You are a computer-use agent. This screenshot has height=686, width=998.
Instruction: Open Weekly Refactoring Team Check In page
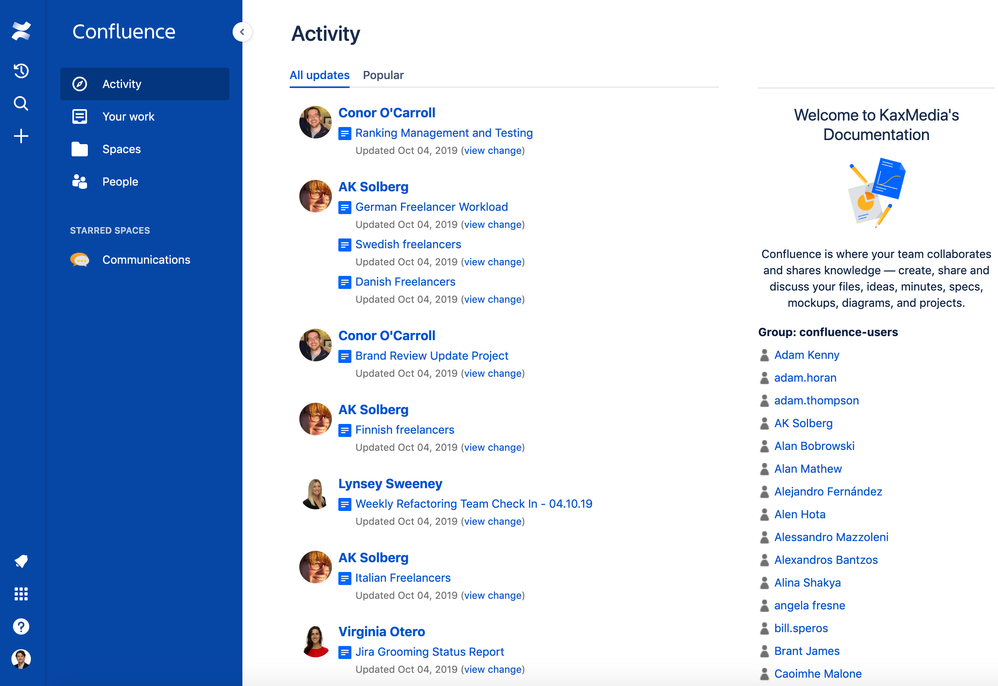click(474, 503)
